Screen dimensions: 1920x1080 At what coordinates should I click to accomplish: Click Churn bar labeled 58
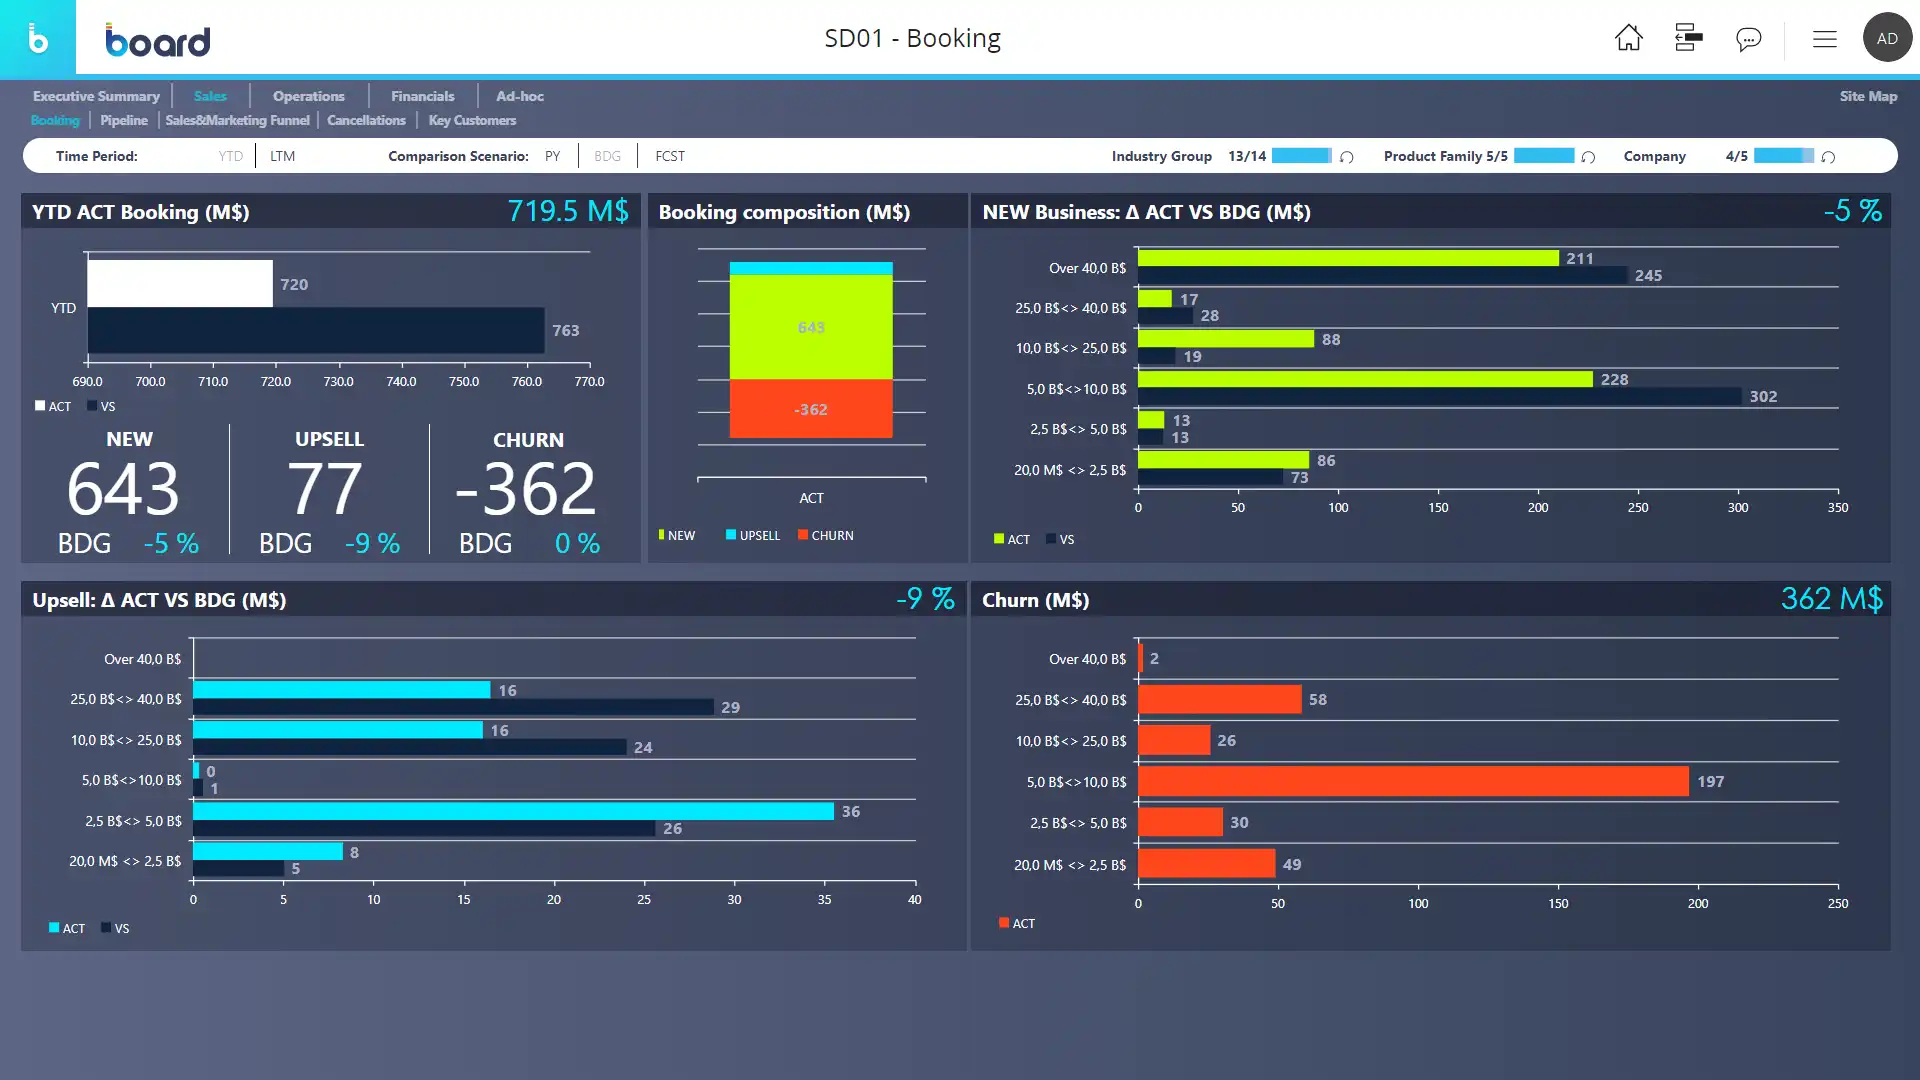click(1220, 699)
